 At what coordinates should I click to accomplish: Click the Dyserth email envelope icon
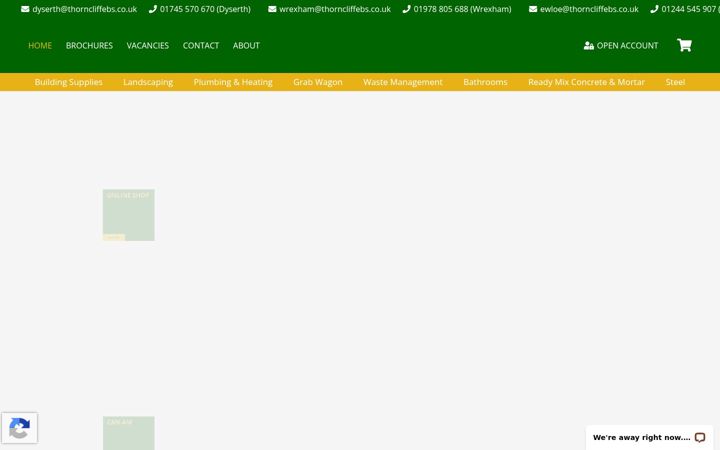pyautogui.click(x=25, y=9)
